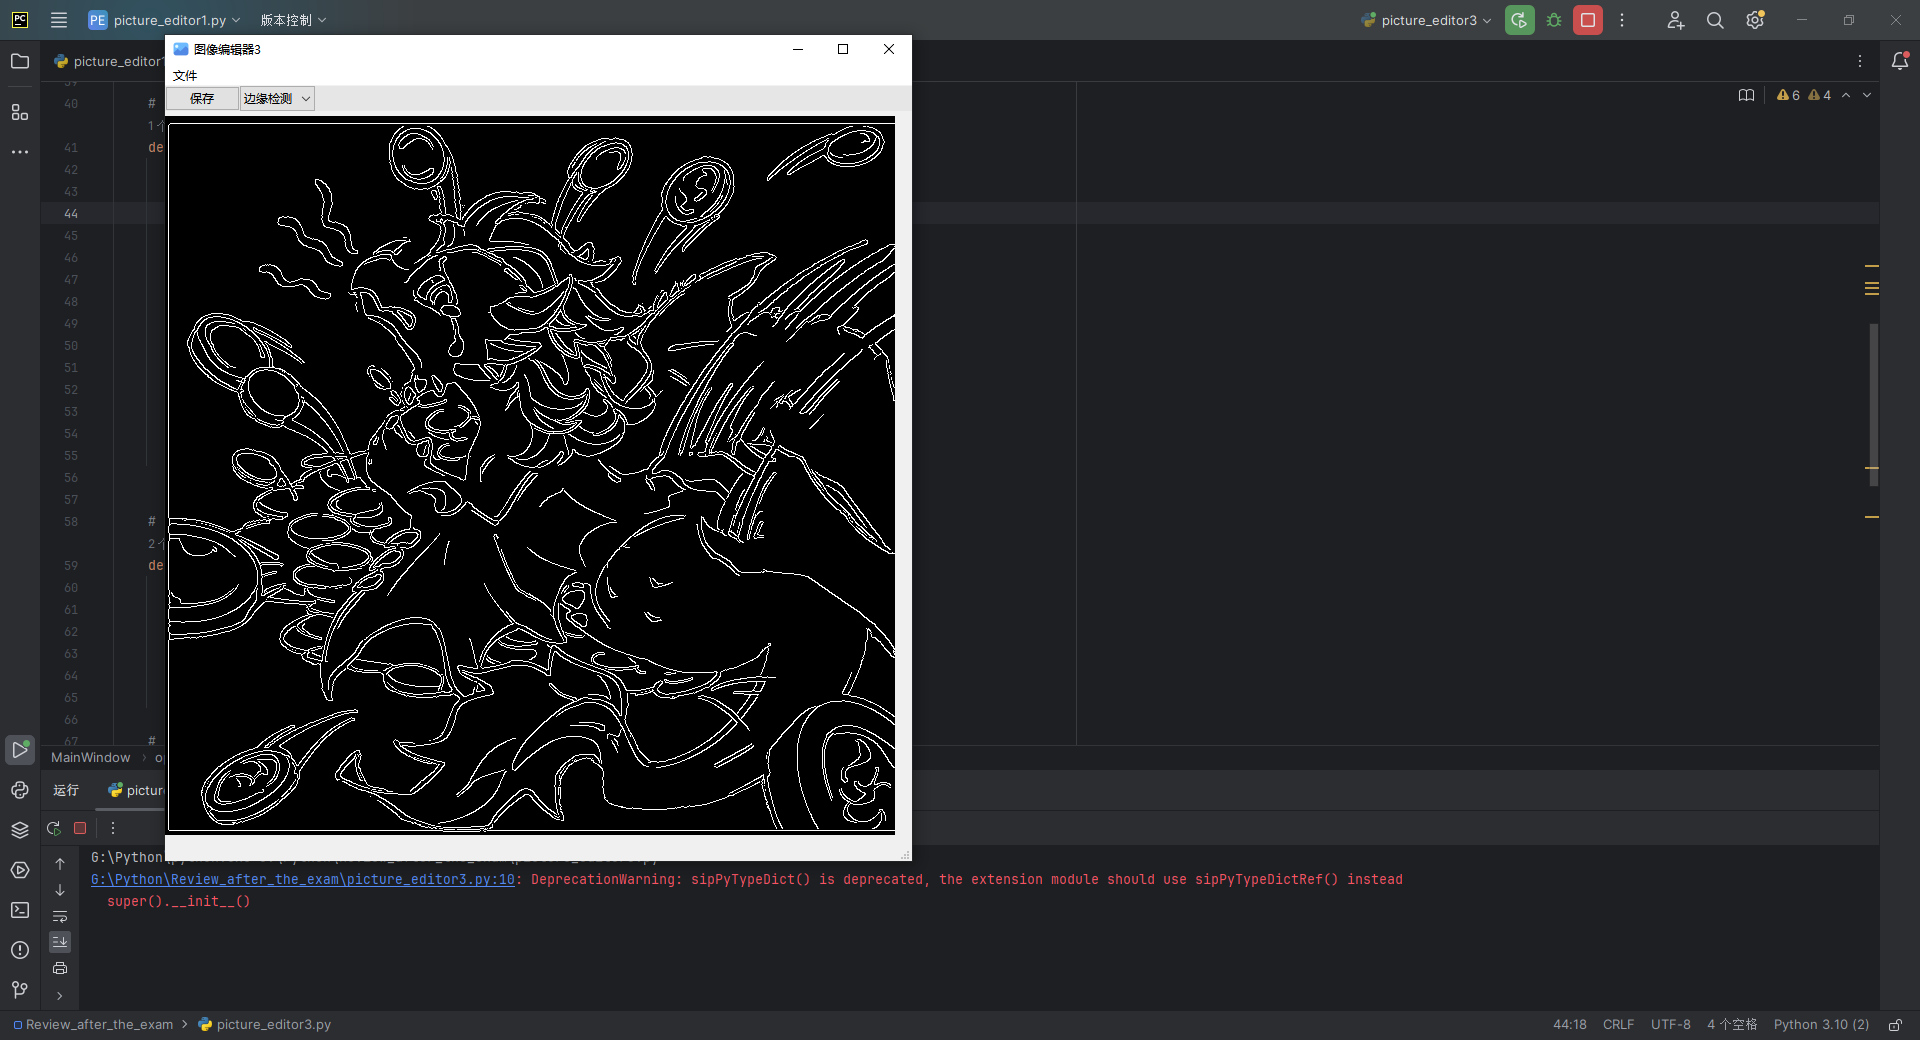The image size is (1920, 1040).
Task: Minimize the 图像编辑器3 window
Action: point(798,49)
